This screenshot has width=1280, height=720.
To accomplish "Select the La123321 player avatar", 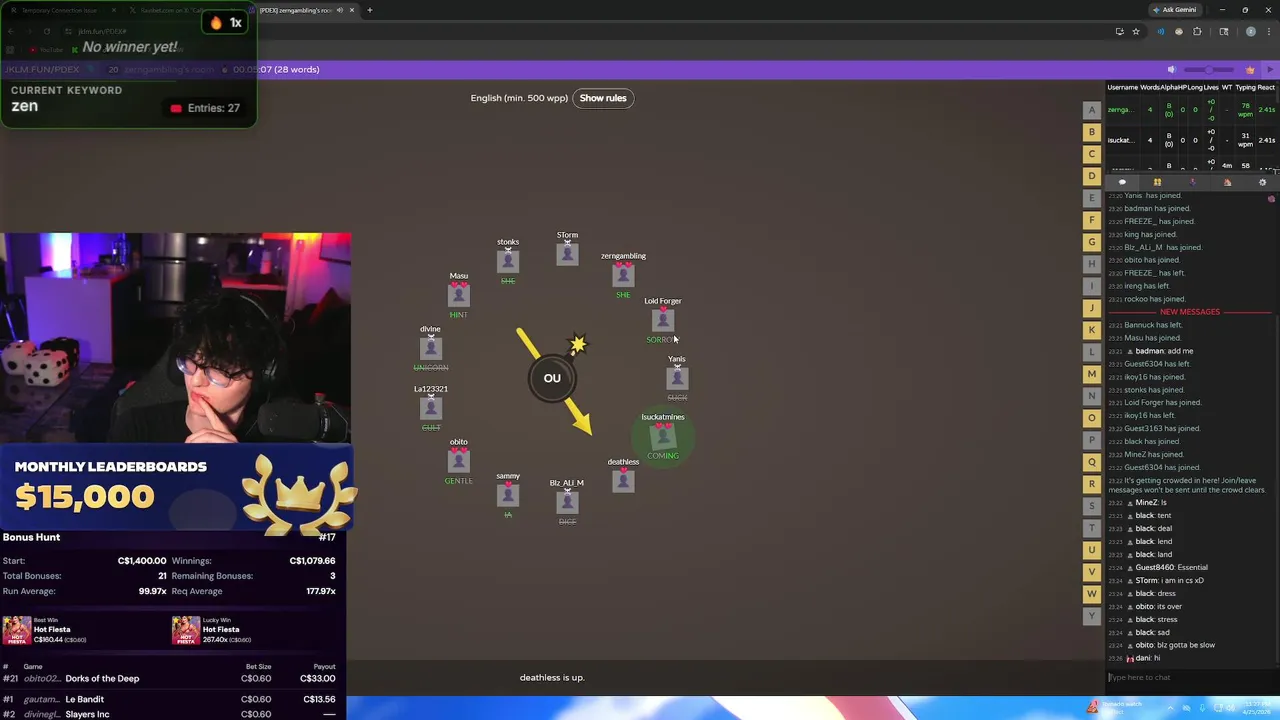I will click(431, 408).
